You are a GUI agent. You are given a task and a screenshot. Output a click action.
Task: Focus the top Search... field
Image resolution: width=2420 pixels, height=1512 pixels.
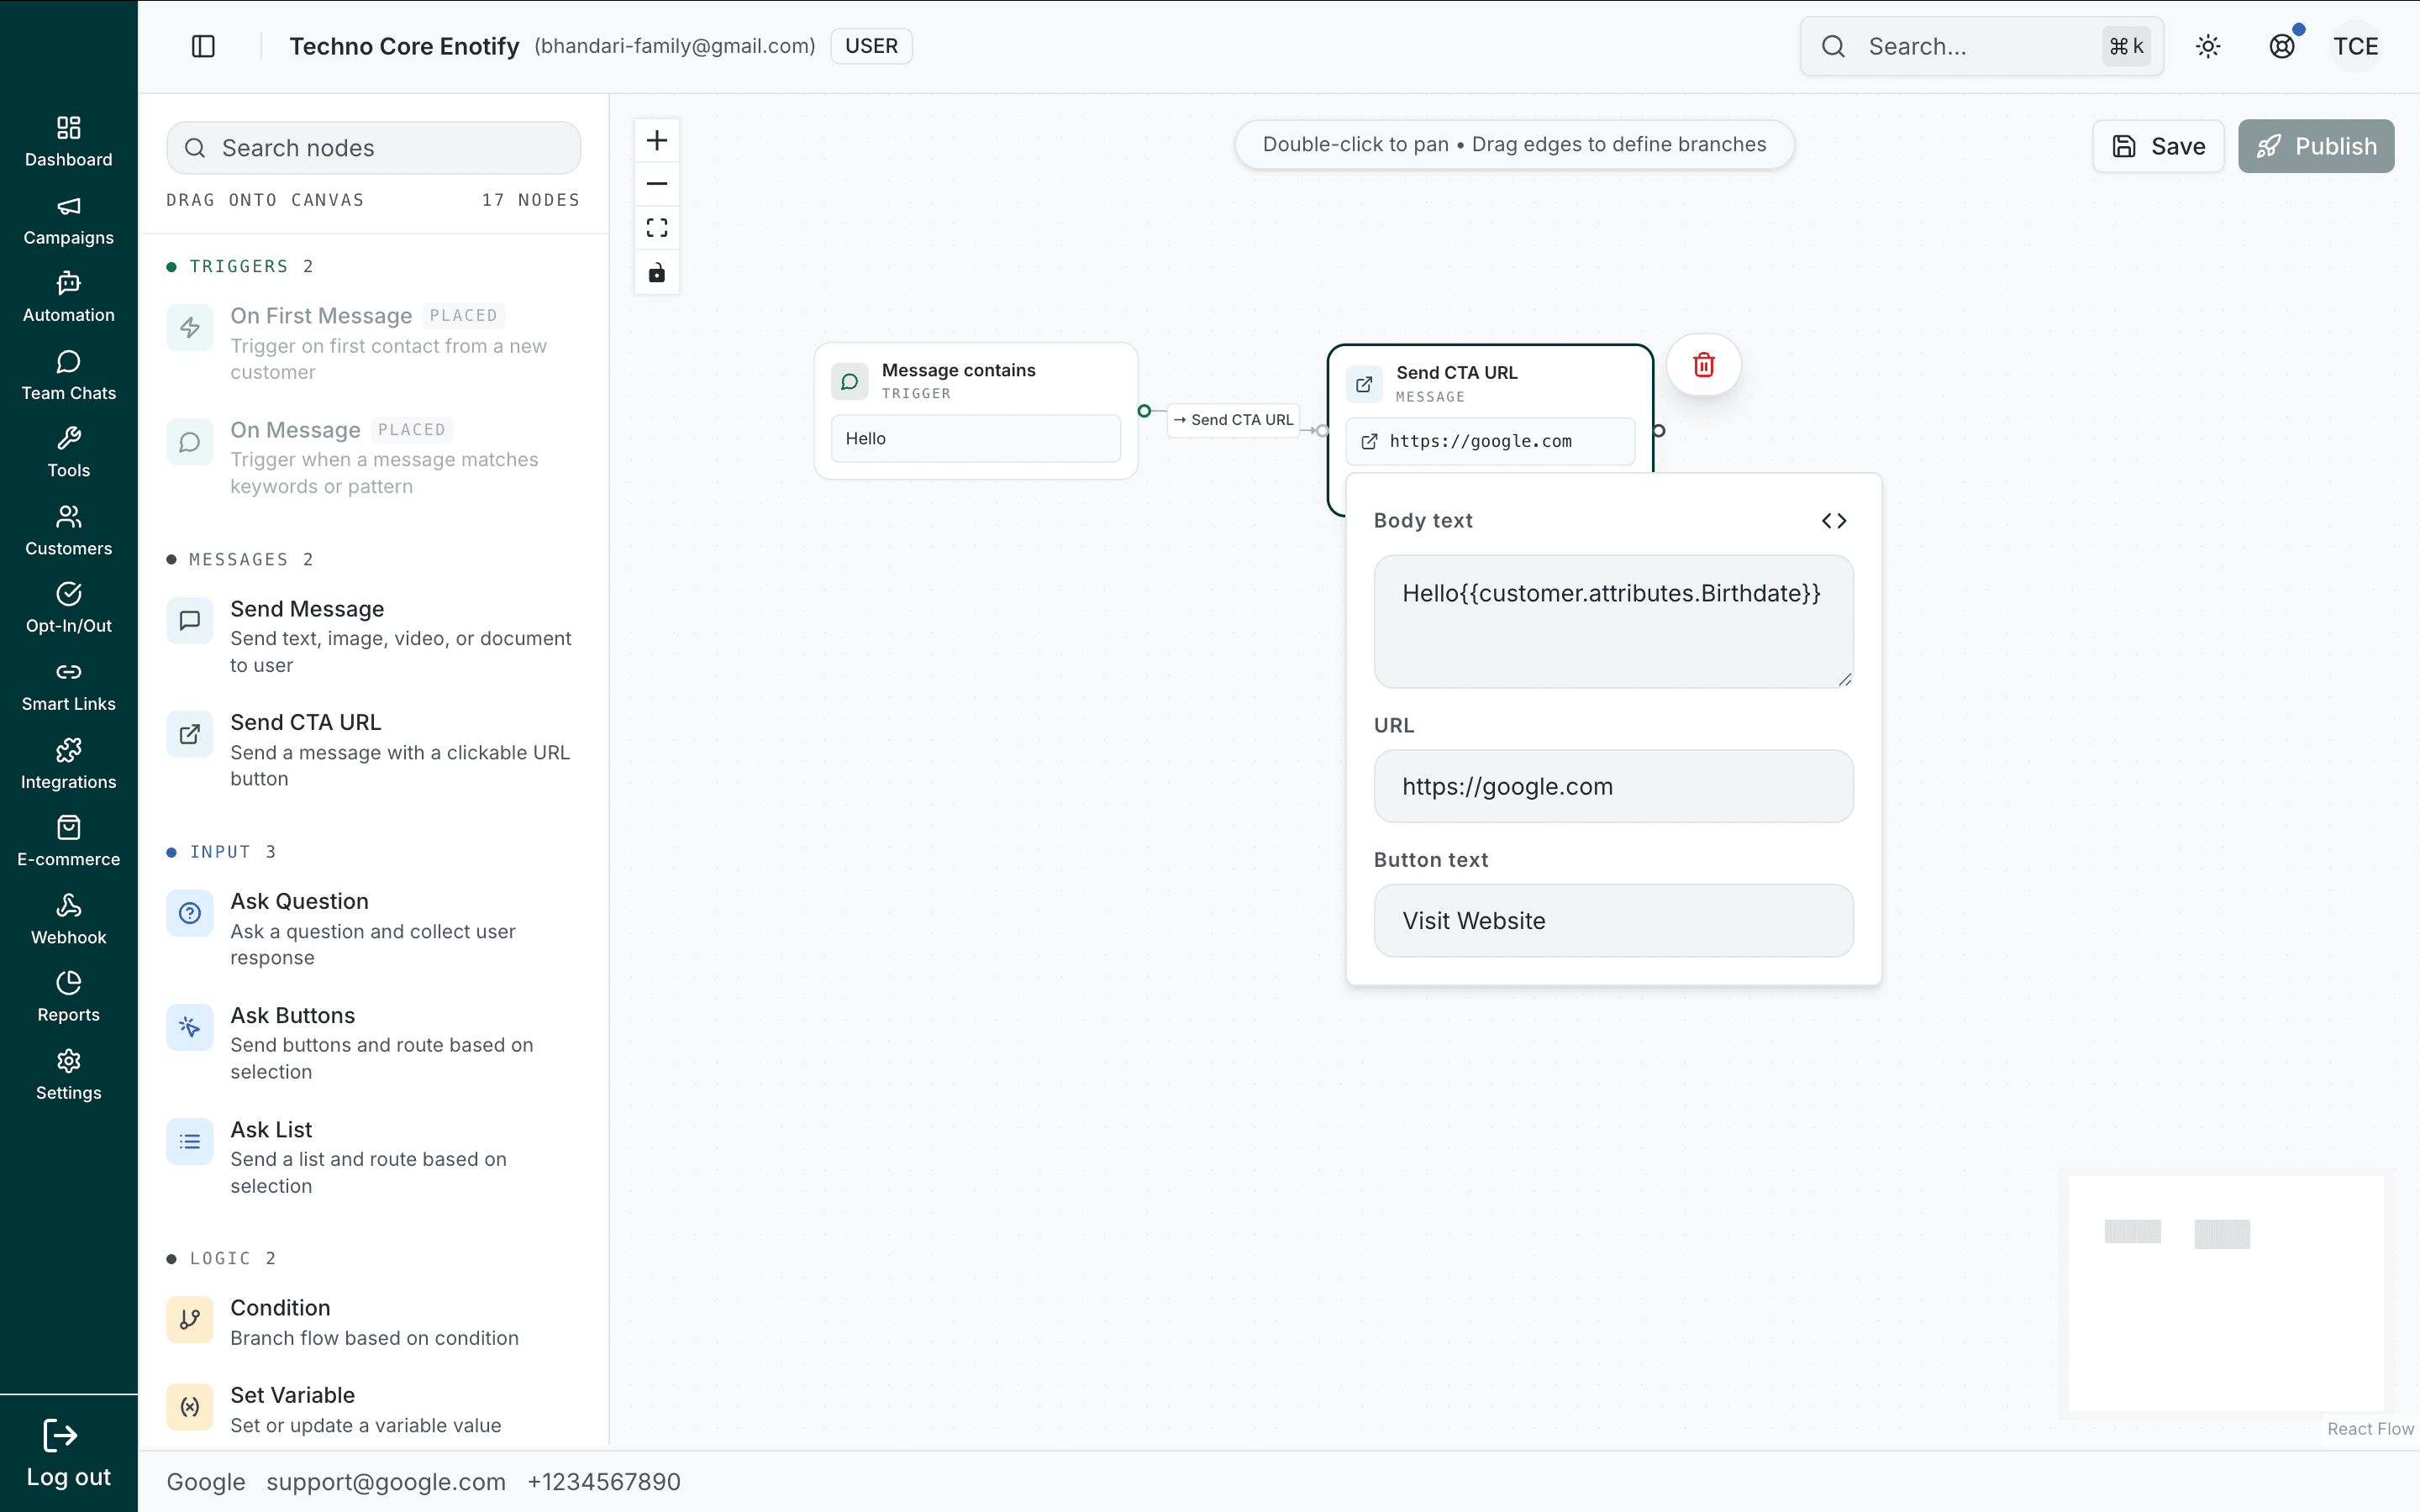coord(1981,46)
